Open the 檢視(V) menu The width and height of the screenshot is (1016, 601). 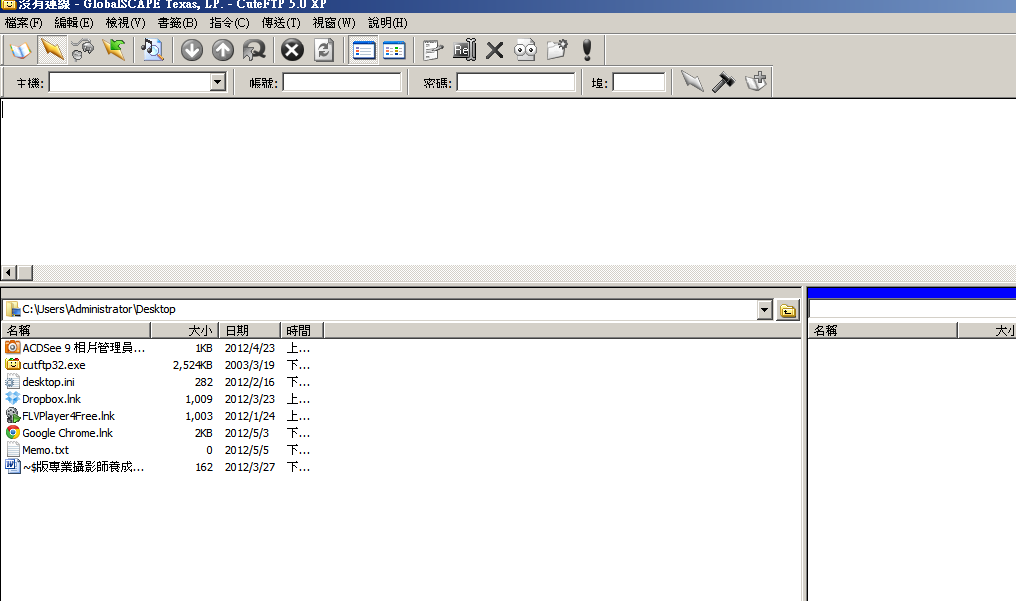(126, 23)
